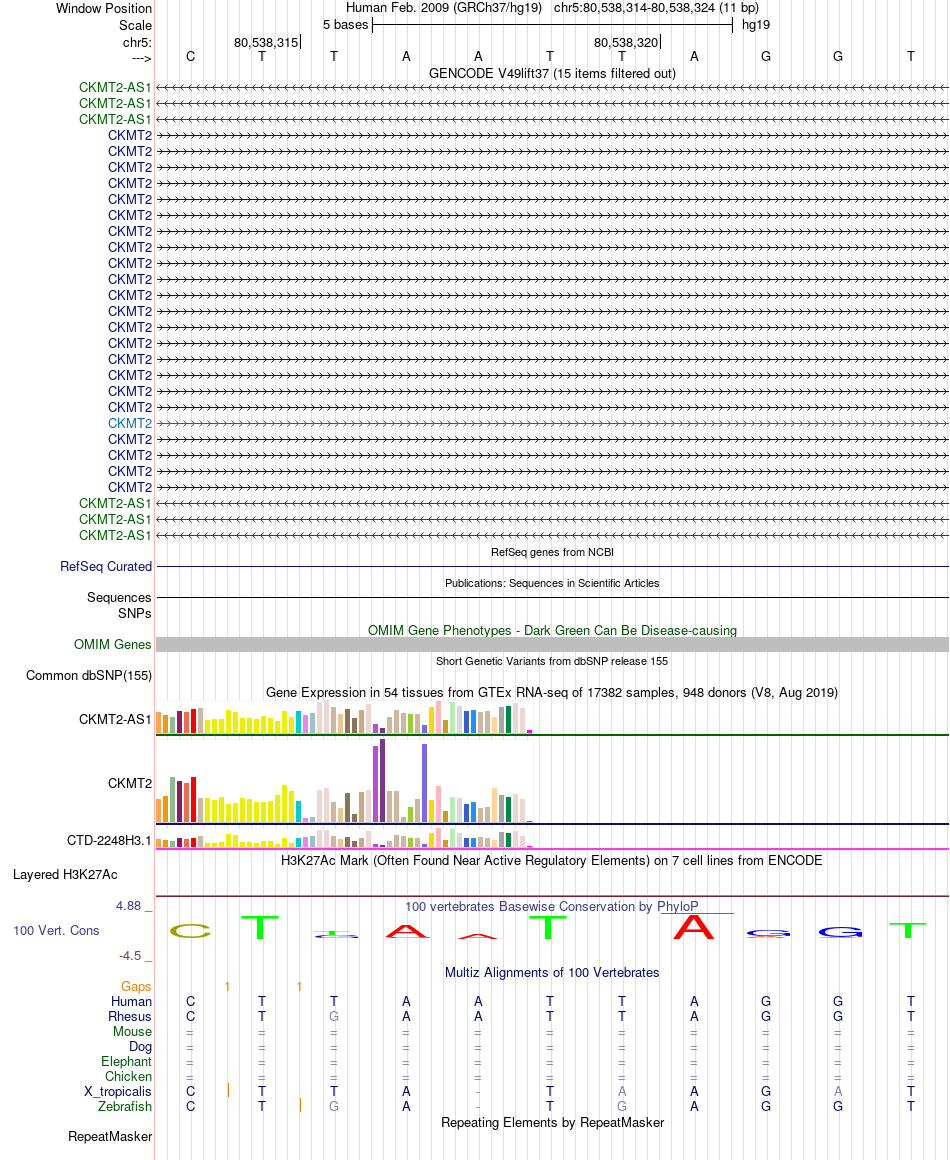Click the CKMT2 GTEx expression label
The height and width of the screenshot is (1160, 950).
129,783
